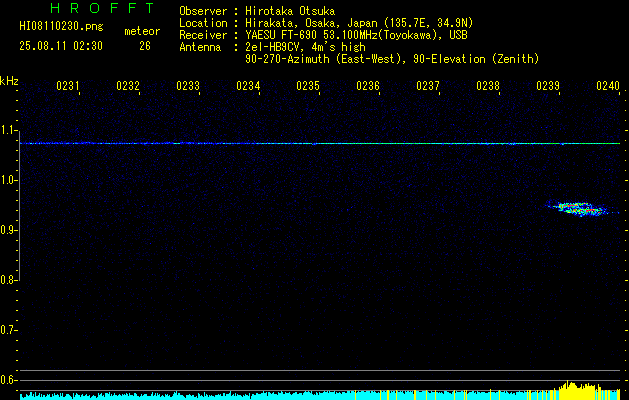Click the yellow power peak in bottom graph

pyautogui.click(x=578, y=389)
